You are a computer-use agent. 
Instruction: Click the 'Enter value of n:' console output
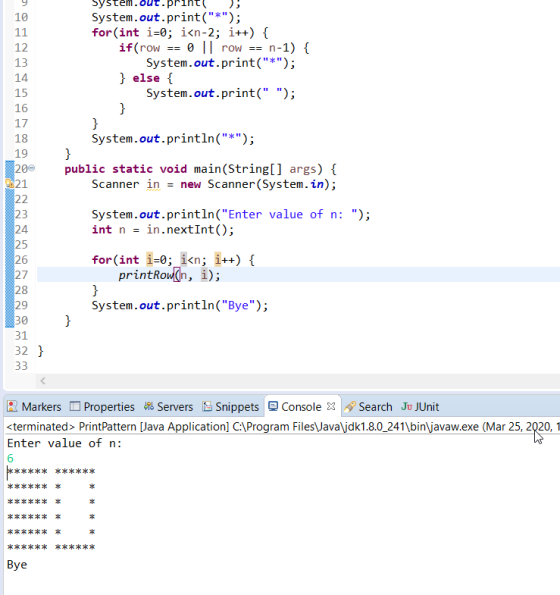64,443
